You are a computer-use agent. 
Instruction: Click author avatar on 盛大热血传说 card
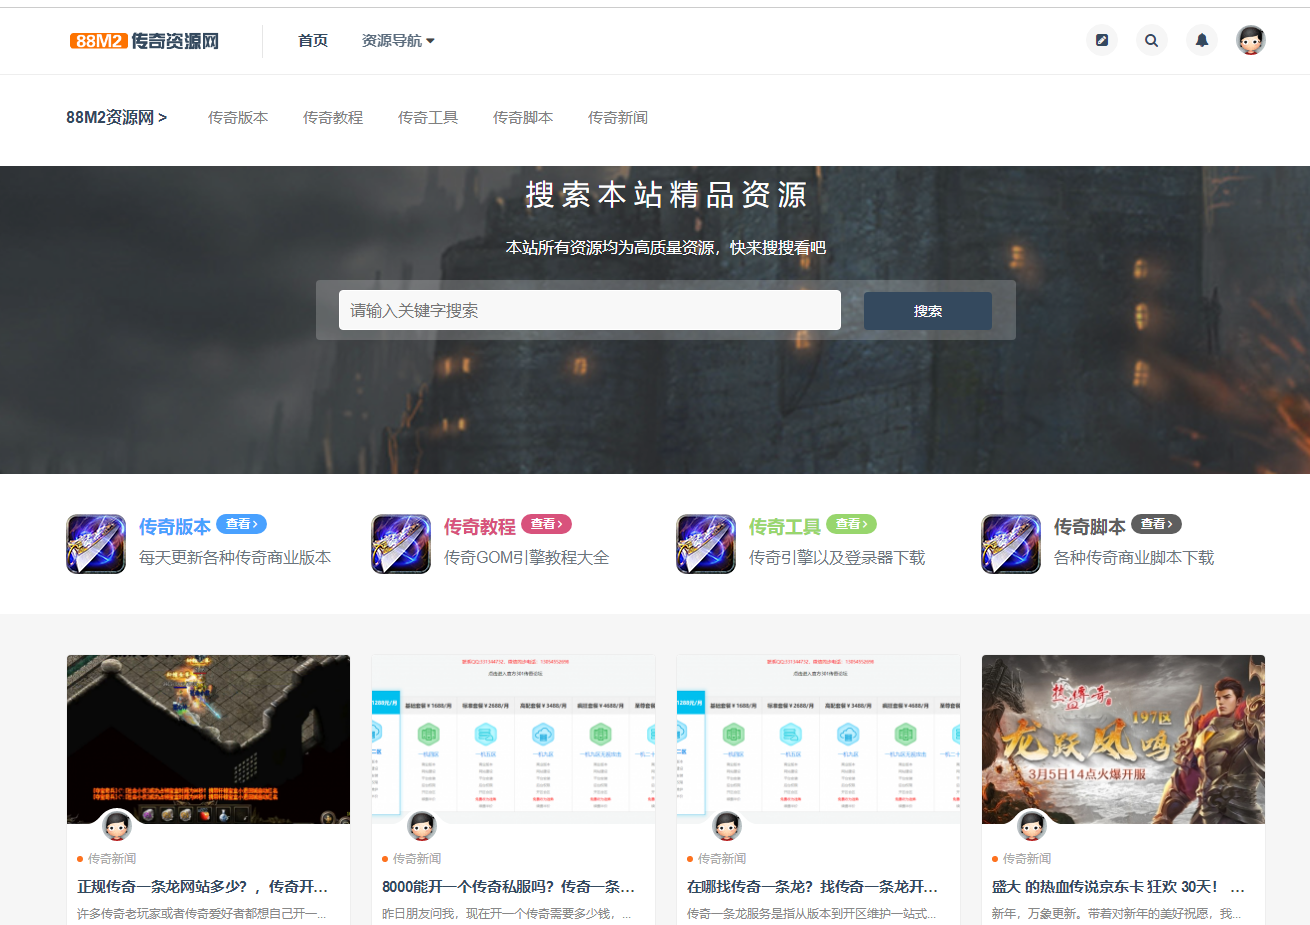[x=1032, y=825]
